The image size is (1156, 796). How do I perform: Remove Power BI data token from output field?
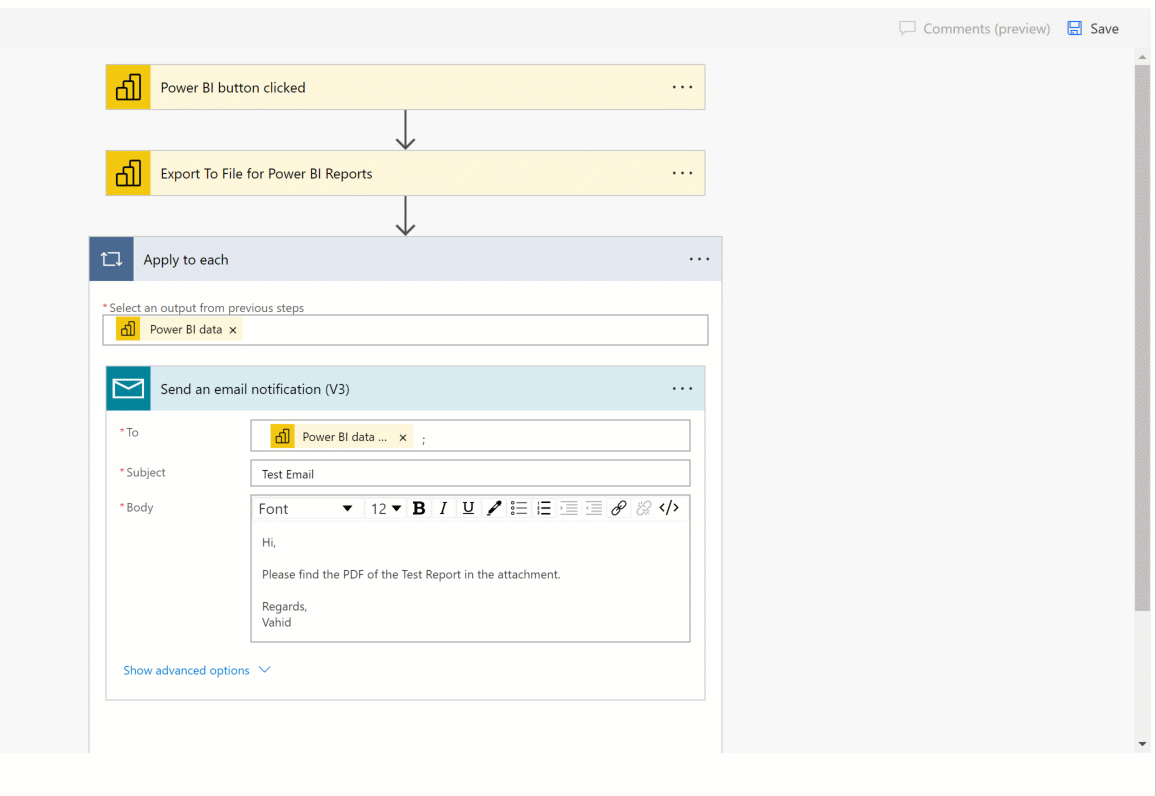tap(233, 330)
